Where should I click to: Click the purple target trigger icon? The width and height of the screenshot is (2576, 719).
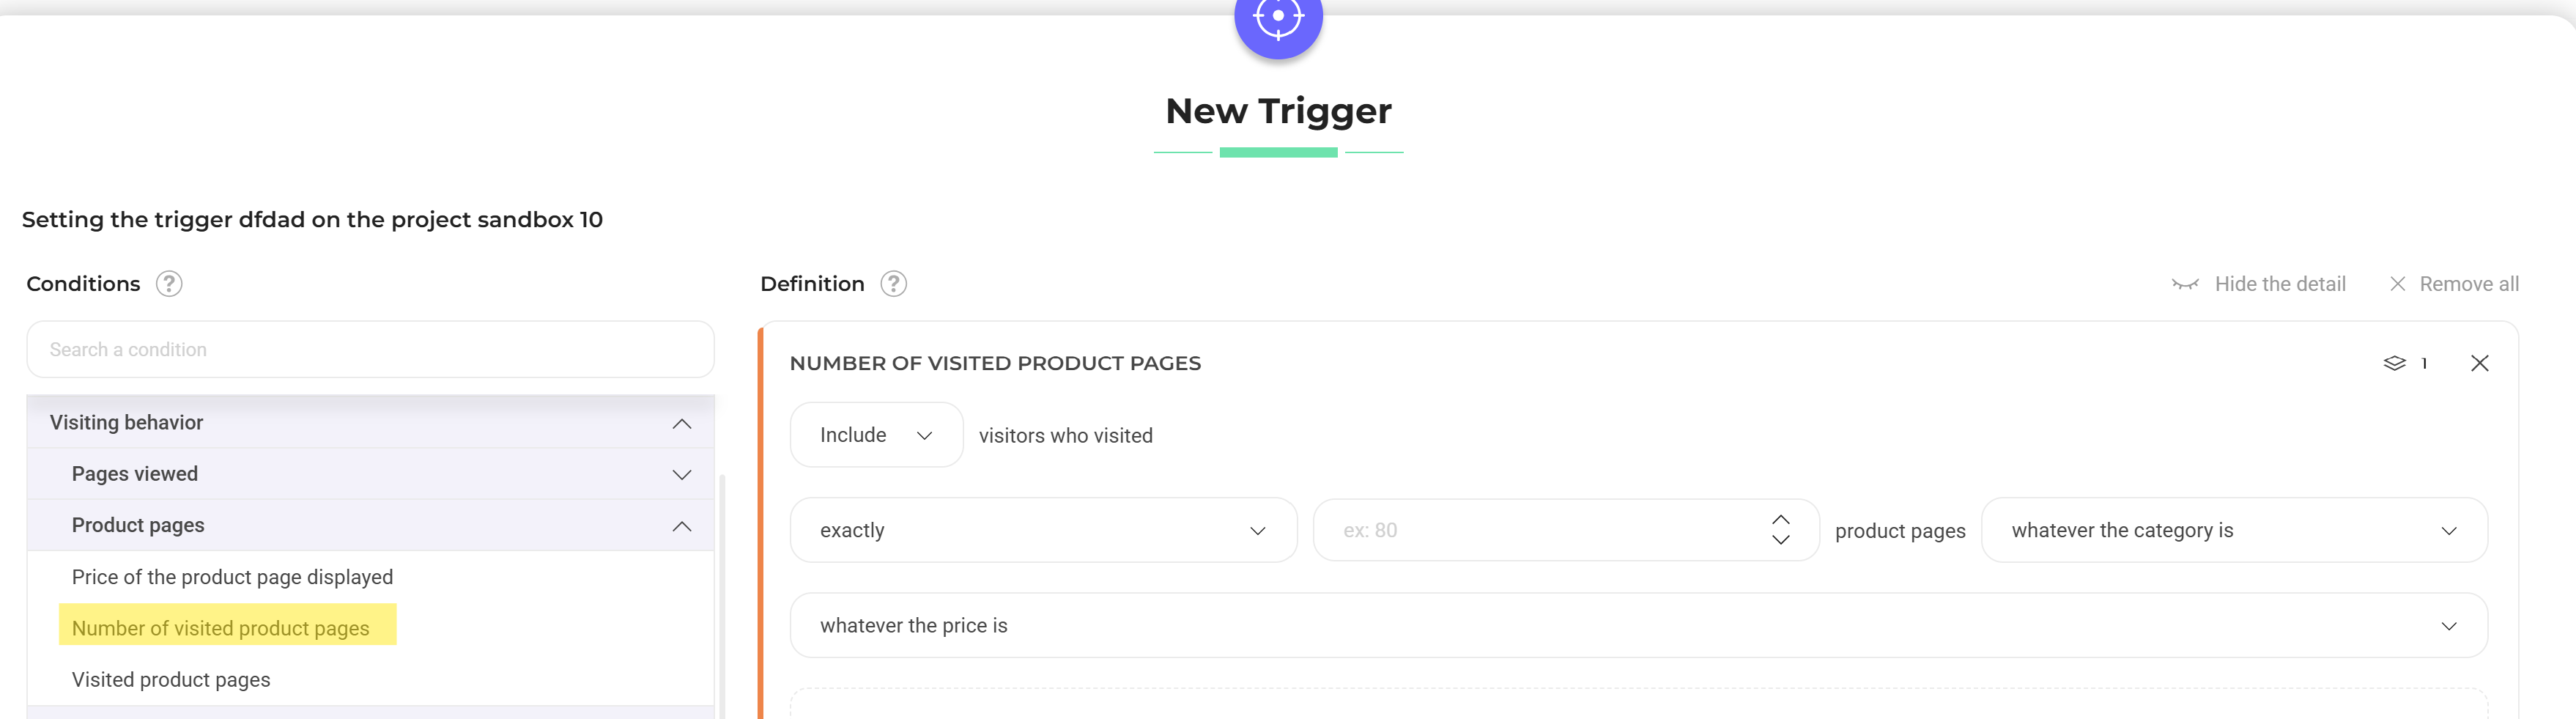pyautogui.click(x=1277, y=18)
